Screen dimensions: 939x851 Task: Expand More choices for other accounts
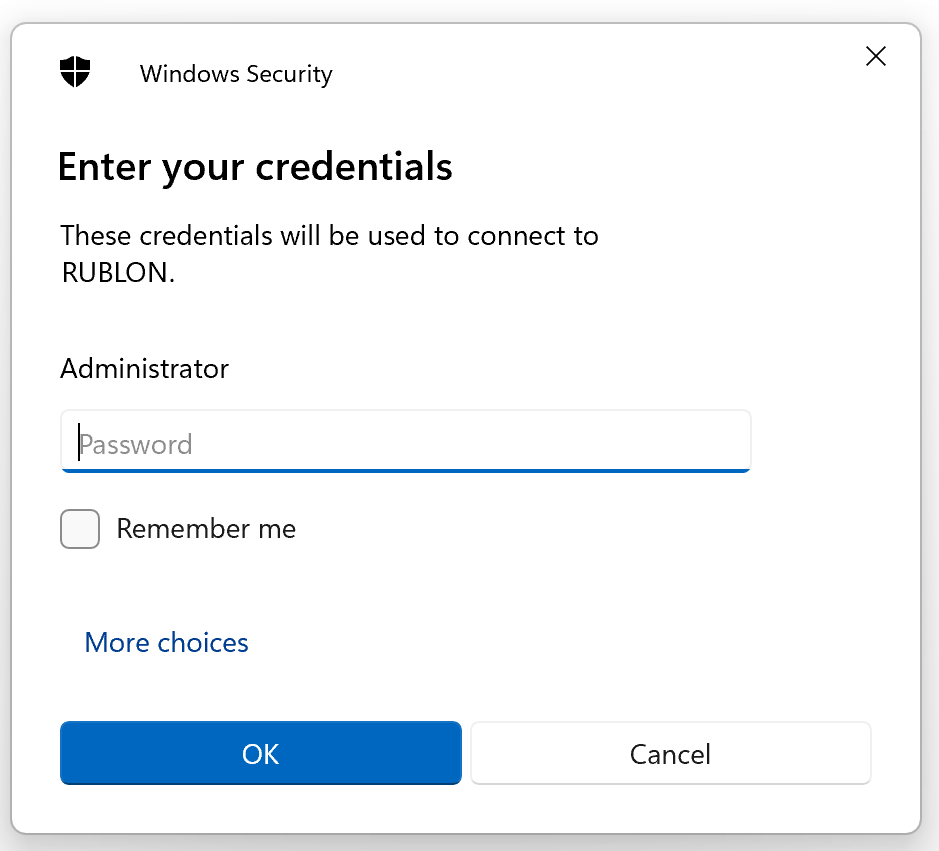(166, 642)
